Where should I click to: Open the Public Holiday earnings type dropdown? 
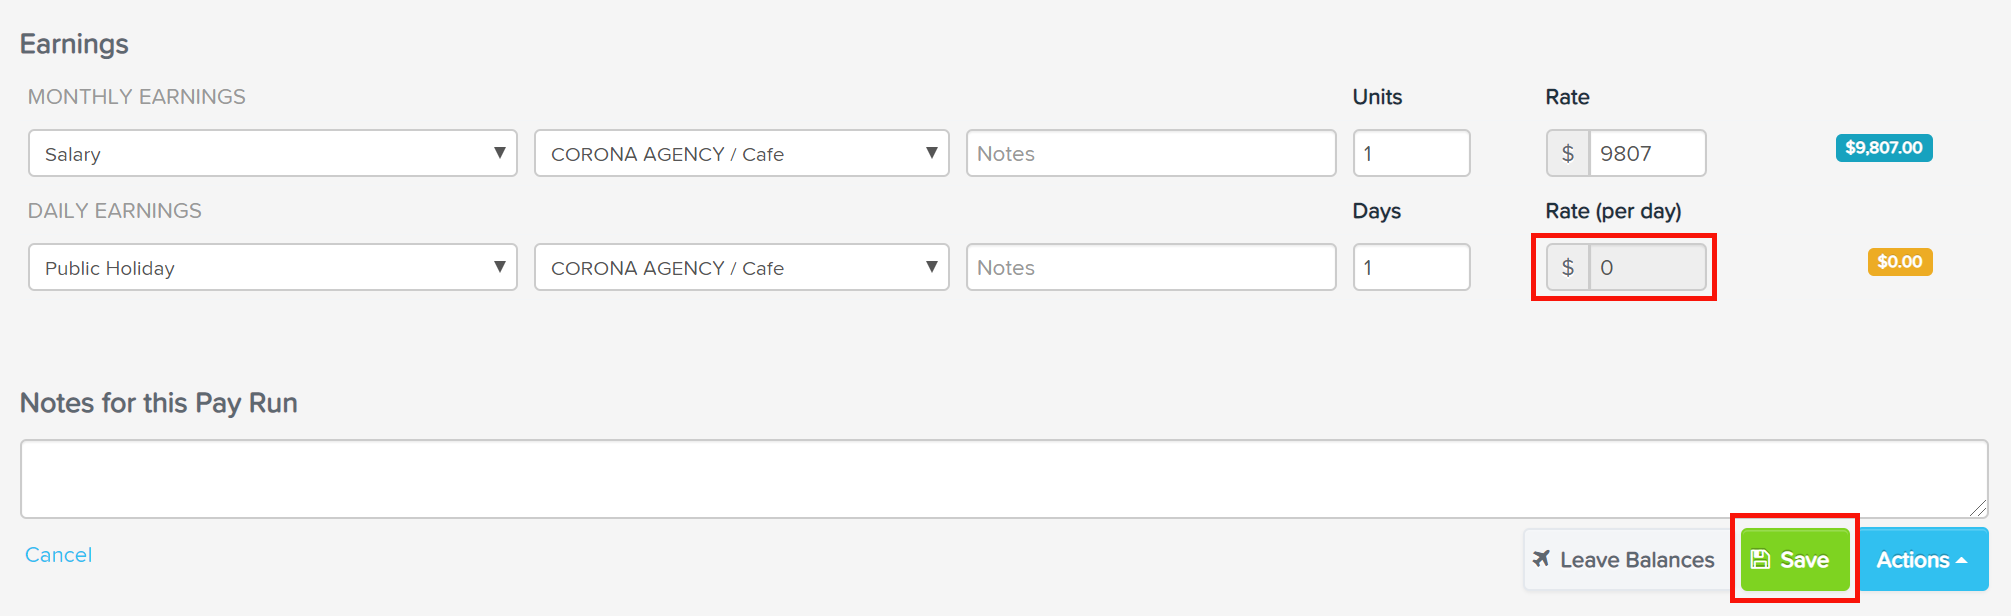coord(273,268)
